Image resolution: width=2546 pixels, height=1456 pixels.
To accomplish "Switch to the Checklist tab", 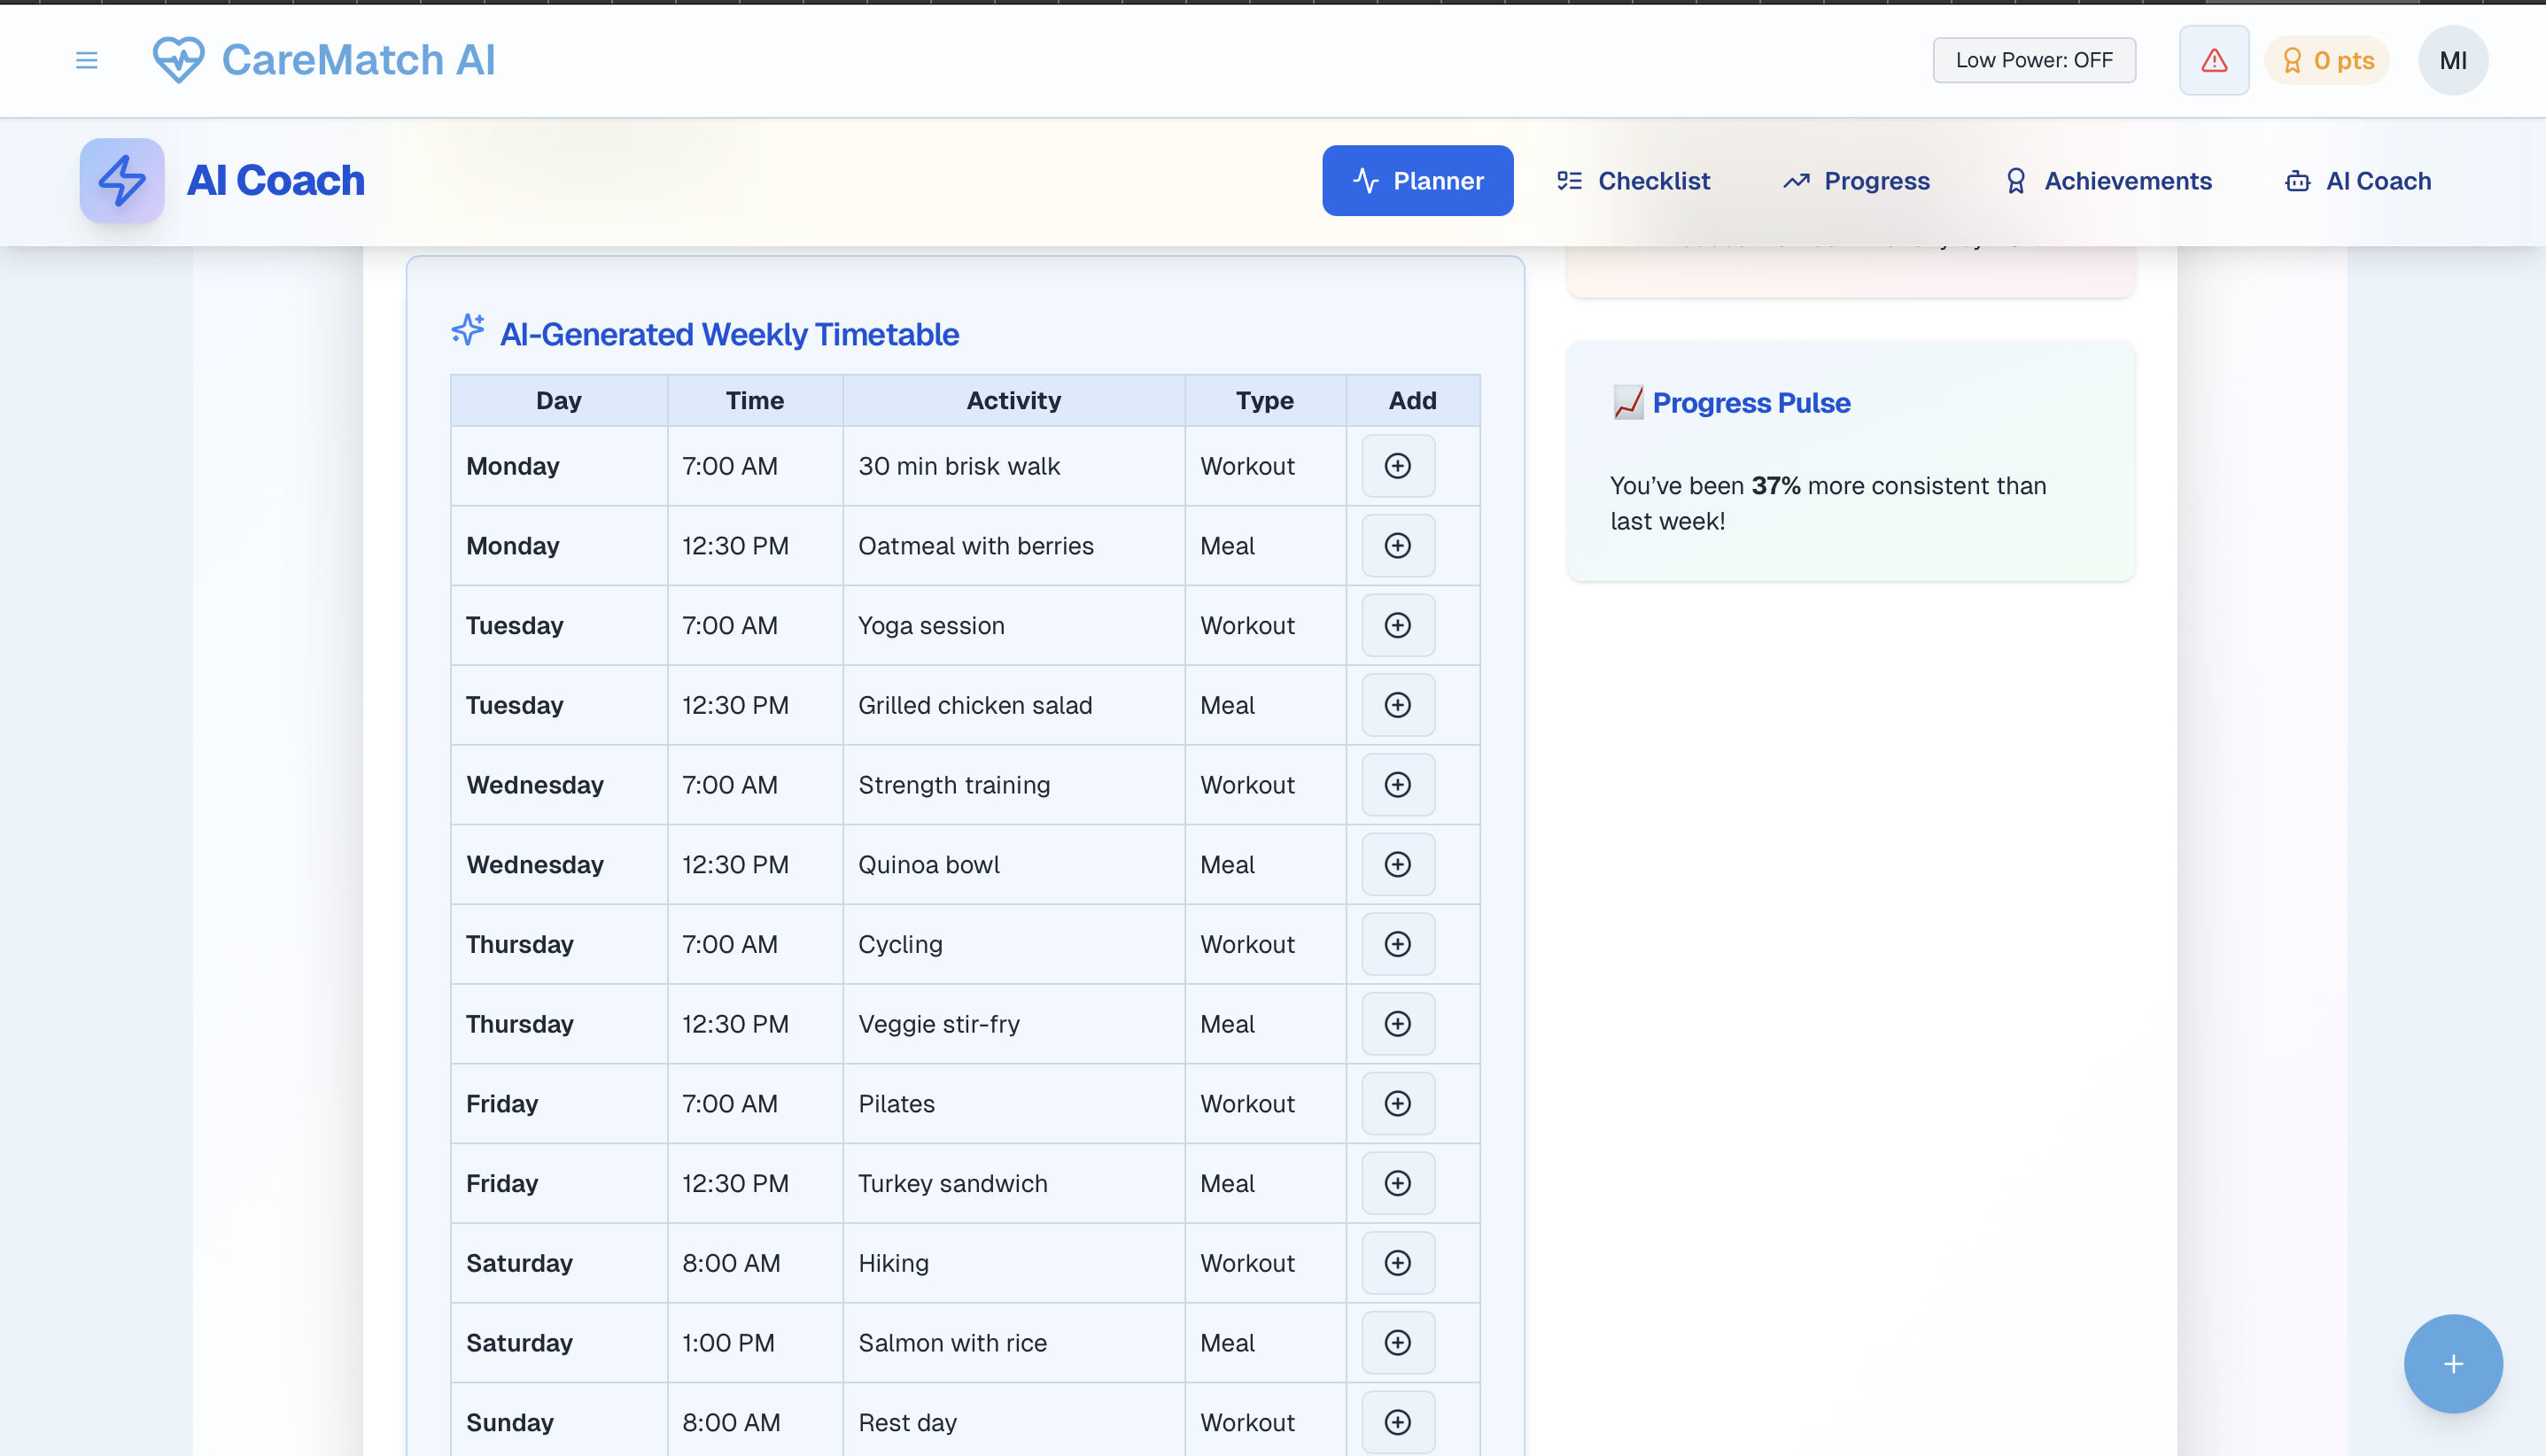I will click(1633, 181).
